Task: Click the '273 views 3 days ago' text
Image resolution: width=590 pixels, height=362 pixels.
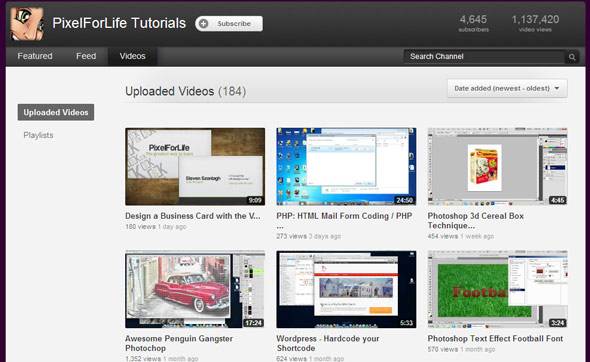Action: click(x=309, y=236)
